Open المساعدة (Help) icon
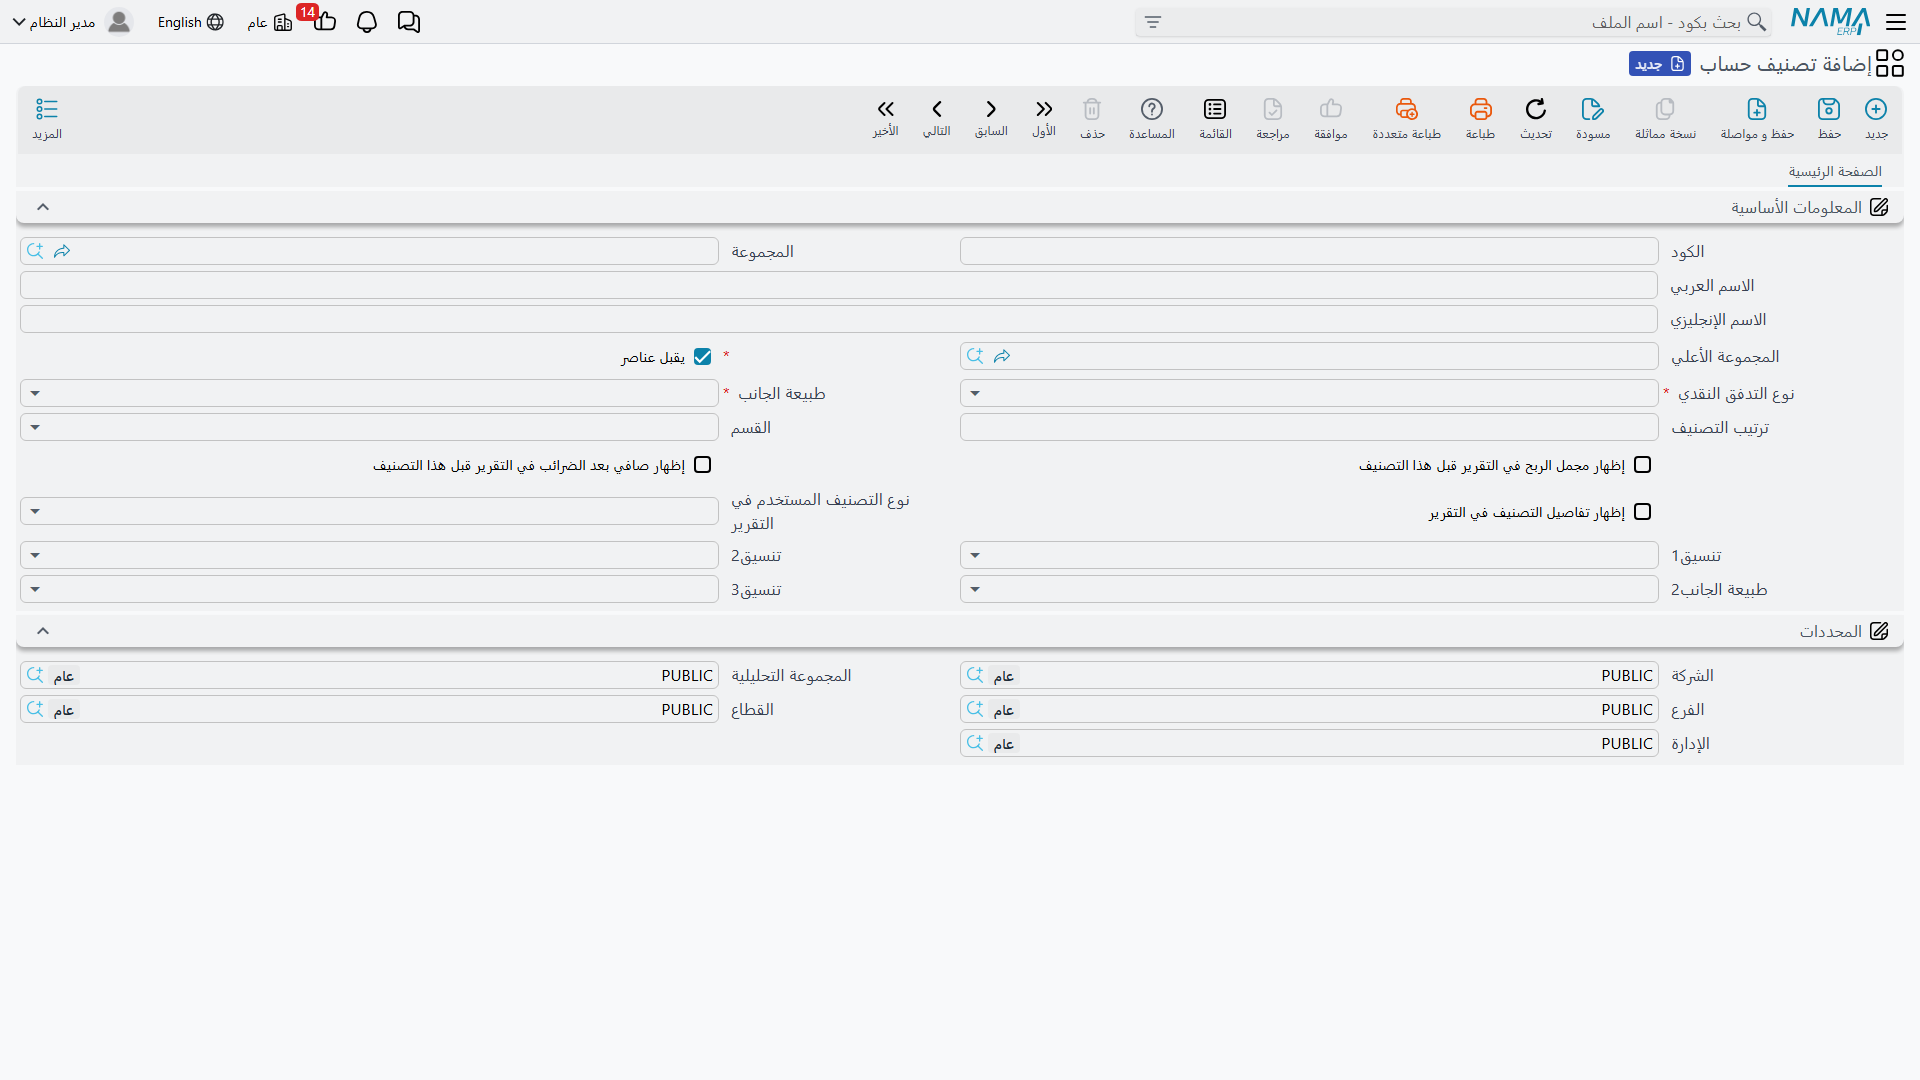This screenshot has height=1080, width=1920. [1152, 109]
